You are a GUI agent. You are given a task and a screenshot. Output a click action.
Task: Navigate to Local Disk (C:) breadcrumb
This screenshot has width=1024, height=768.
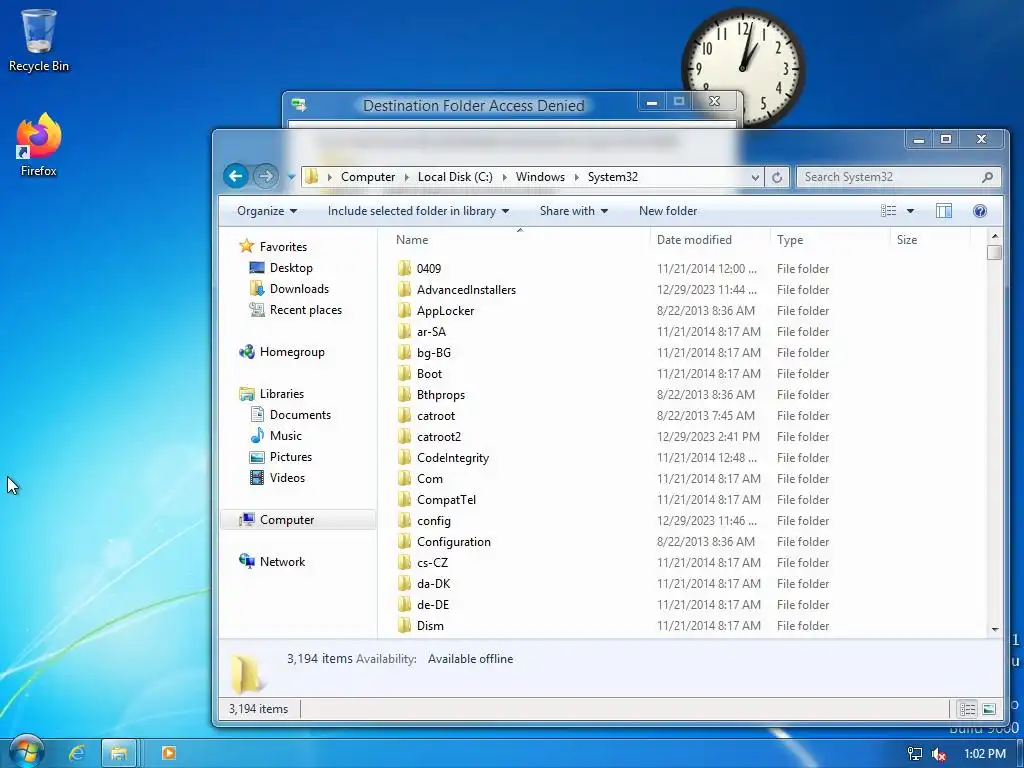point(455,177)
